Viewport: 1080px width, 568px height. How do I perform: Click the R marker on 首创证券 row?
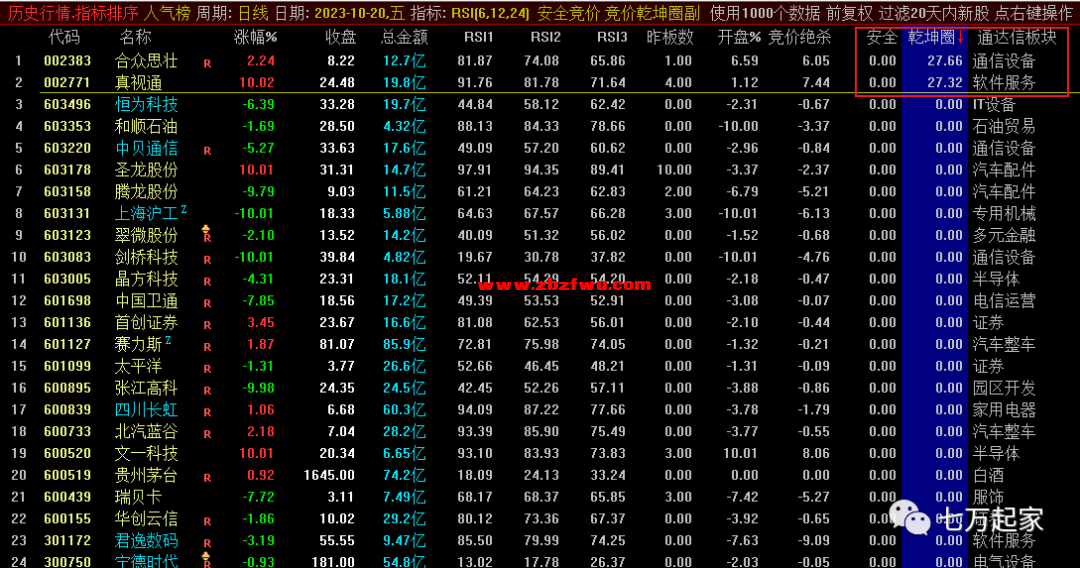[207, 326]
